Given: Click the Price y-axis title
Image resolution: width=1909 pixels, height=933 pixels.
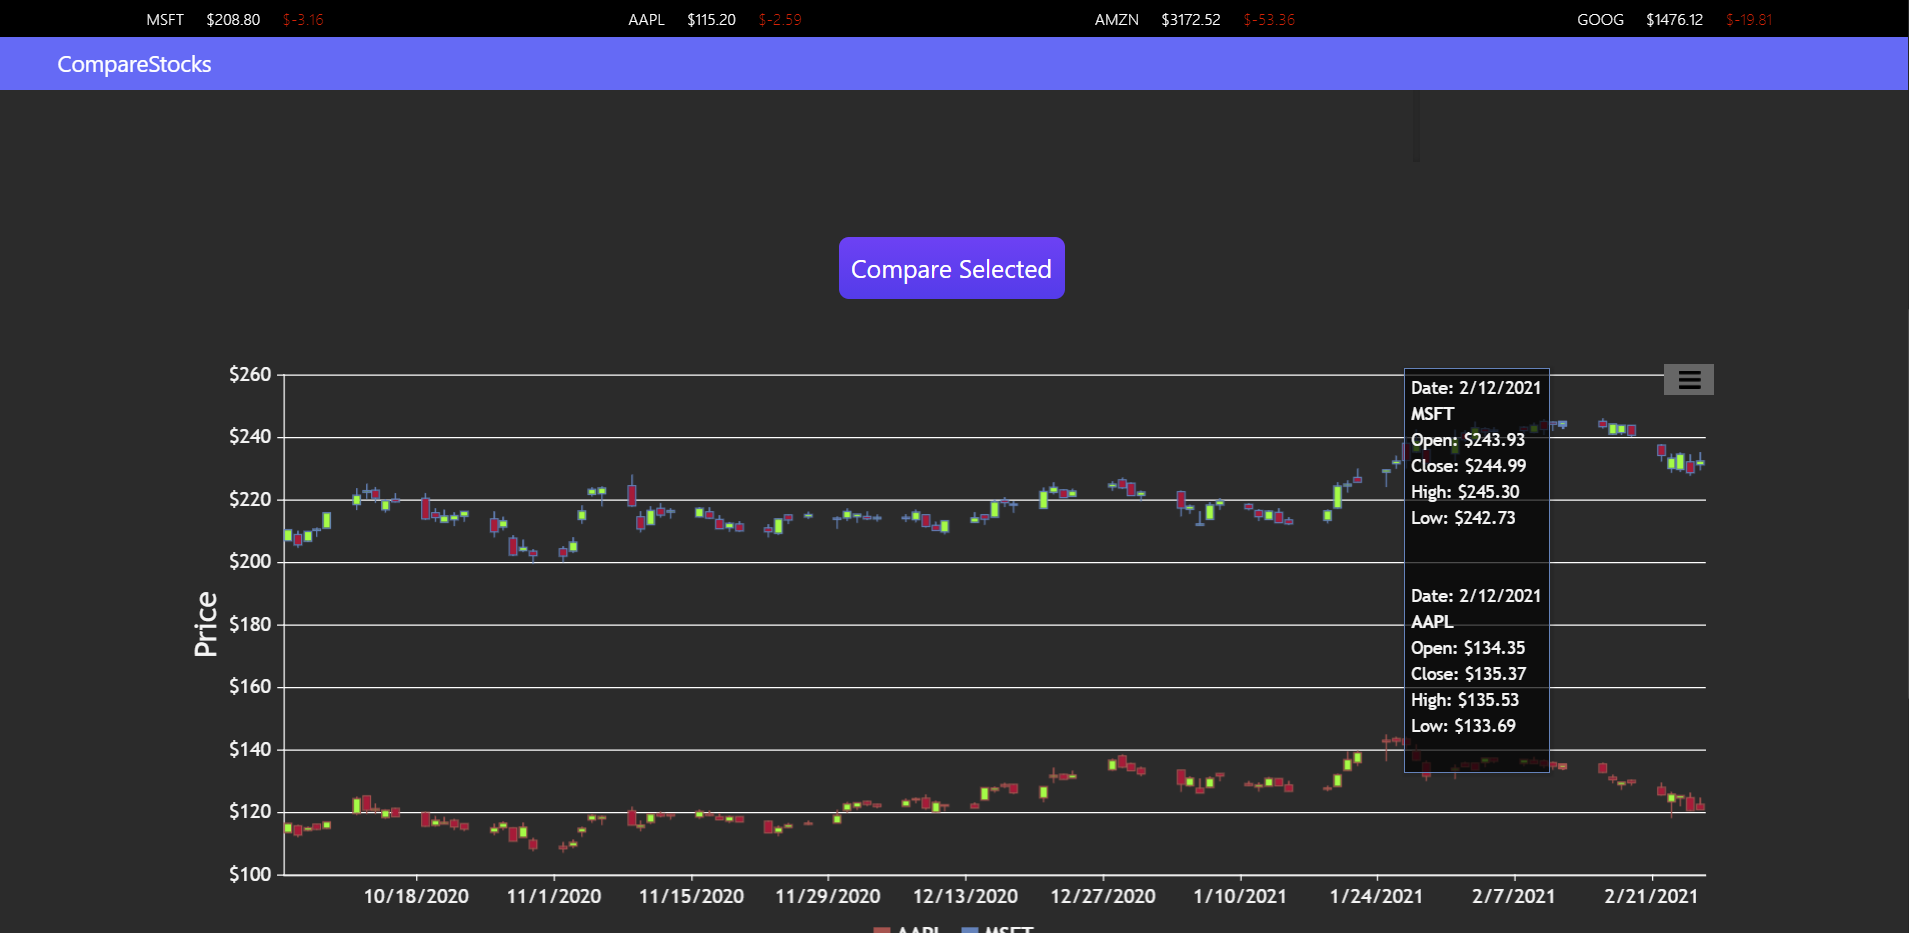Looking at the screenshot, I should (206, 624).
